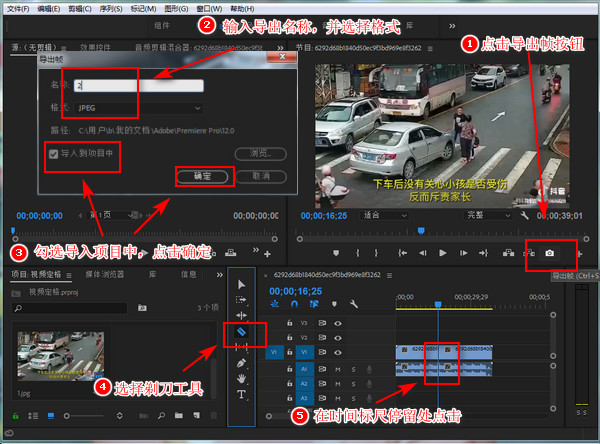Toggle sync lock on track A3
The width and height of the screenshot is (600, 444).
[x=322, y=398]
